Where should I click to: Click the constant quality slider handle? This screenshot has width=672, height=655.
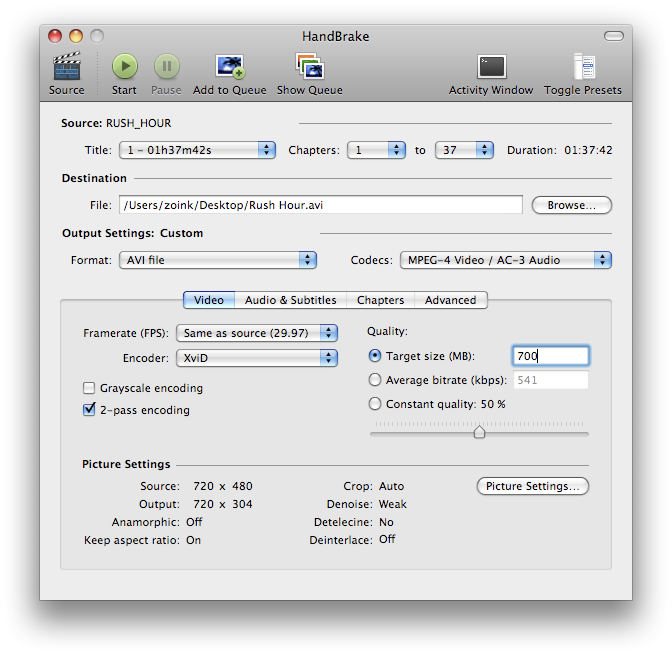point(479,432)
